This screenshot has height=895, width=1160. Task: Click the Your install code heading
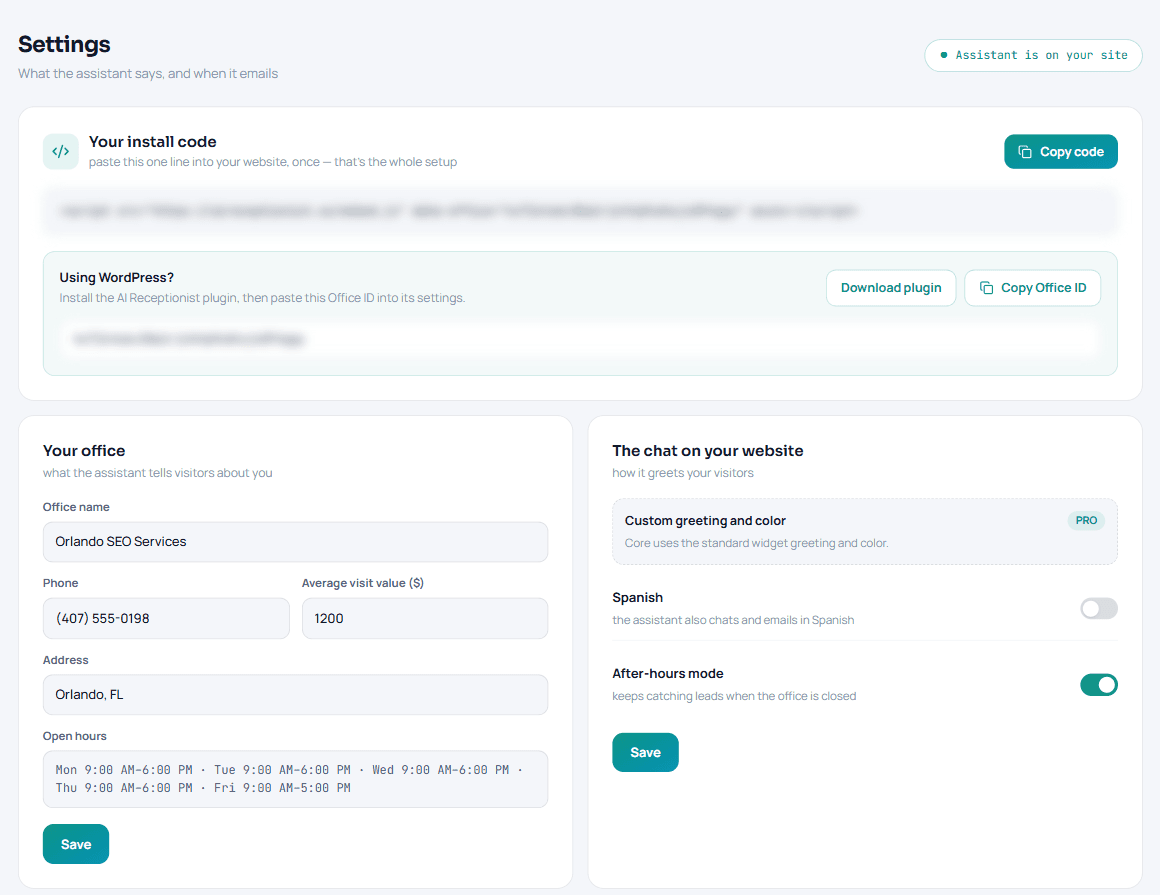pyautogui.click(x=152, y=141)
